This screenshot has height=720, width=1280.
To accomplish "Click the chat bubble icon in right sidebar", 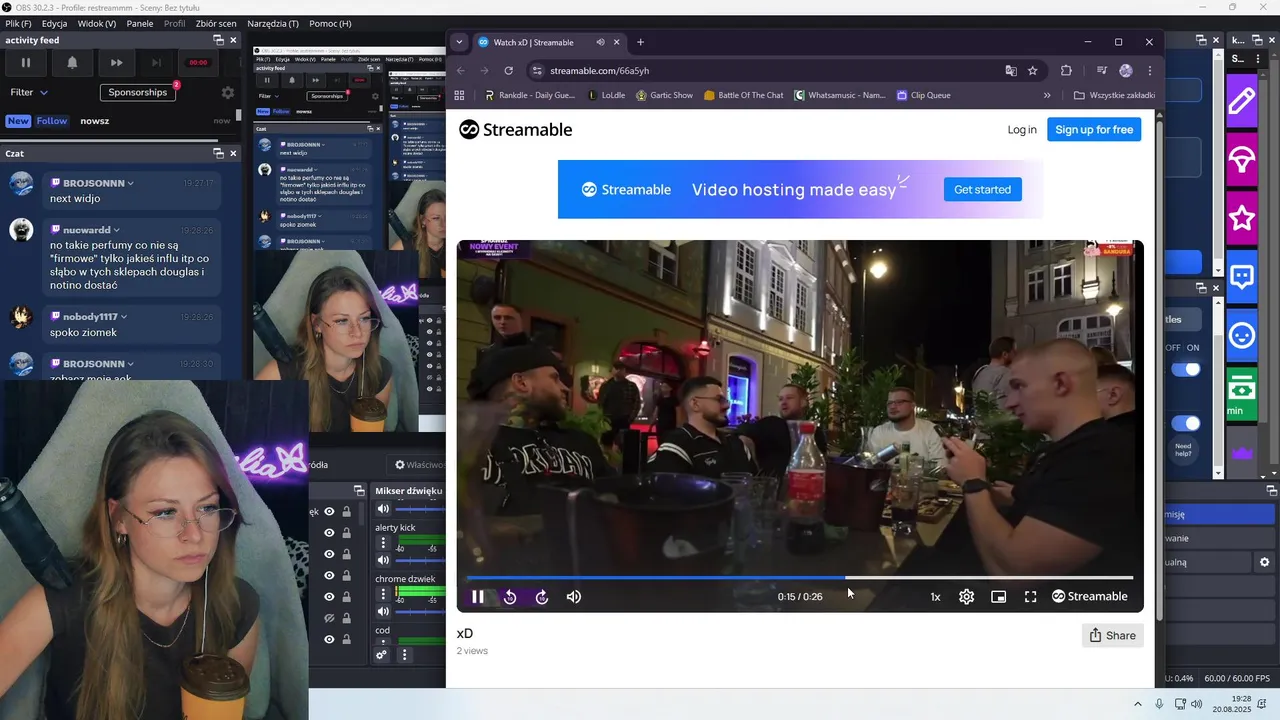I will tap(1242, 277).
